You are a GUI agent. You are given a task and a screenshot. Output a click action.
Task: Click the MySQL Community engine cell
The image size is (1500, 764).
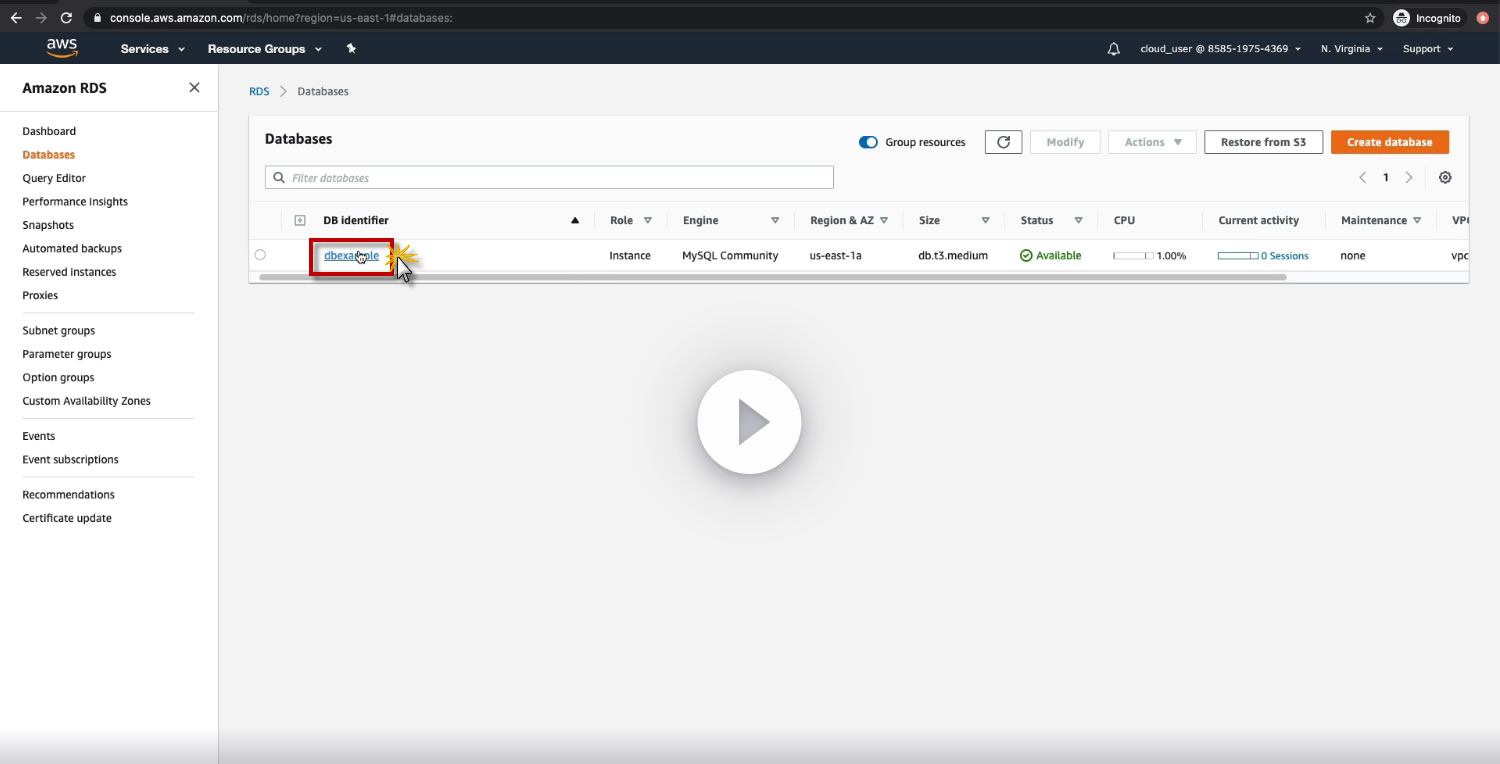pyautogui.click(x=730, y=256)
